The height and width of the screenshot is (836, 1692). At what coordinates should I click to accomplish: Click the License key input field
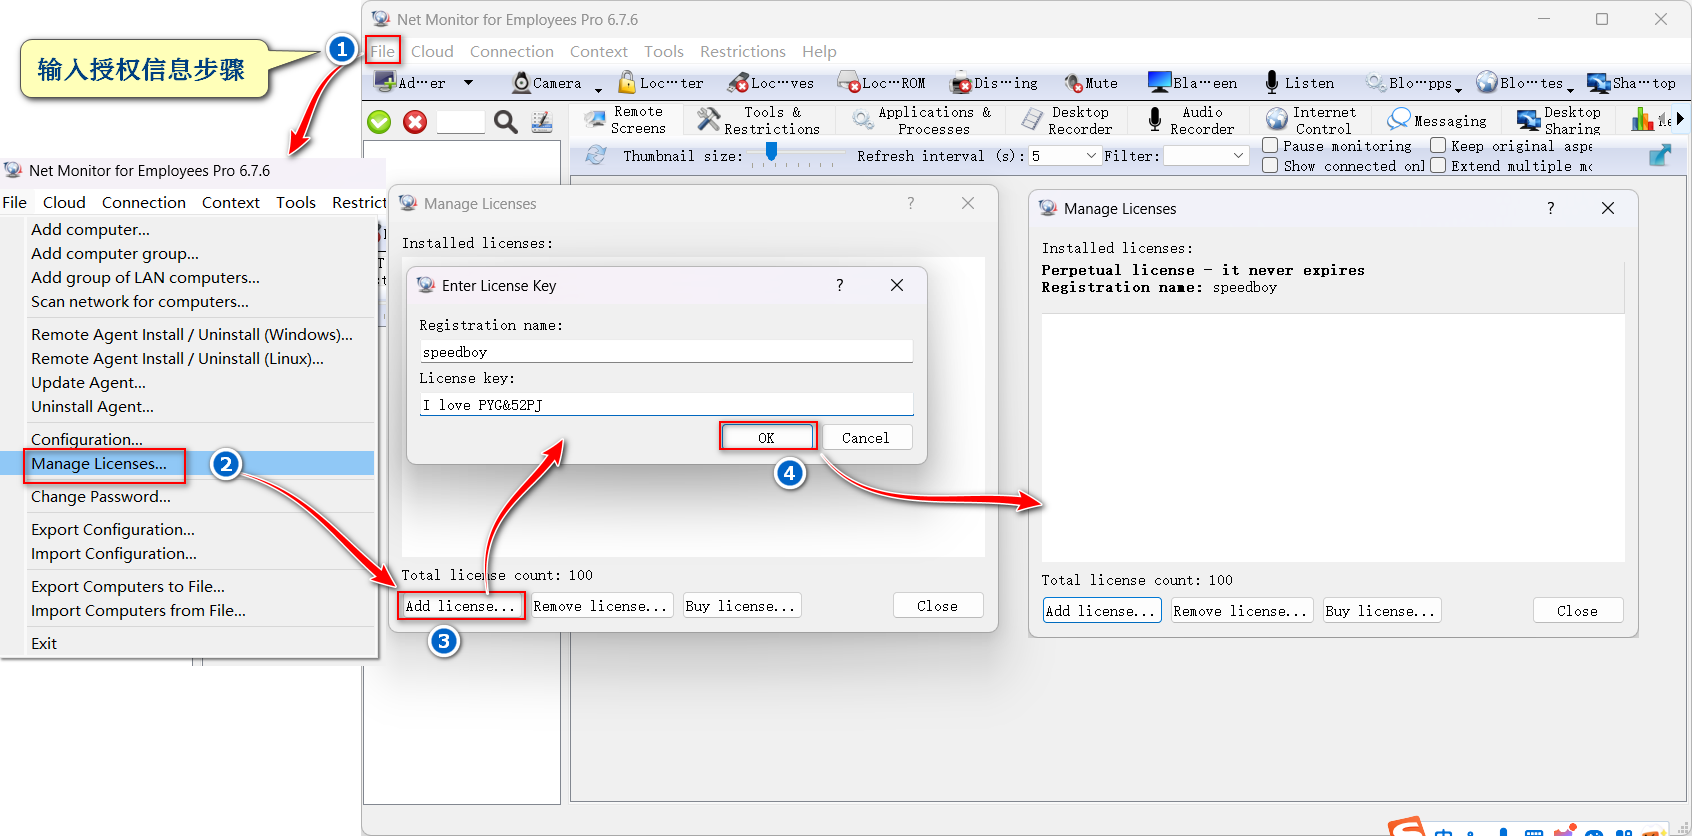tap(666, 404)
